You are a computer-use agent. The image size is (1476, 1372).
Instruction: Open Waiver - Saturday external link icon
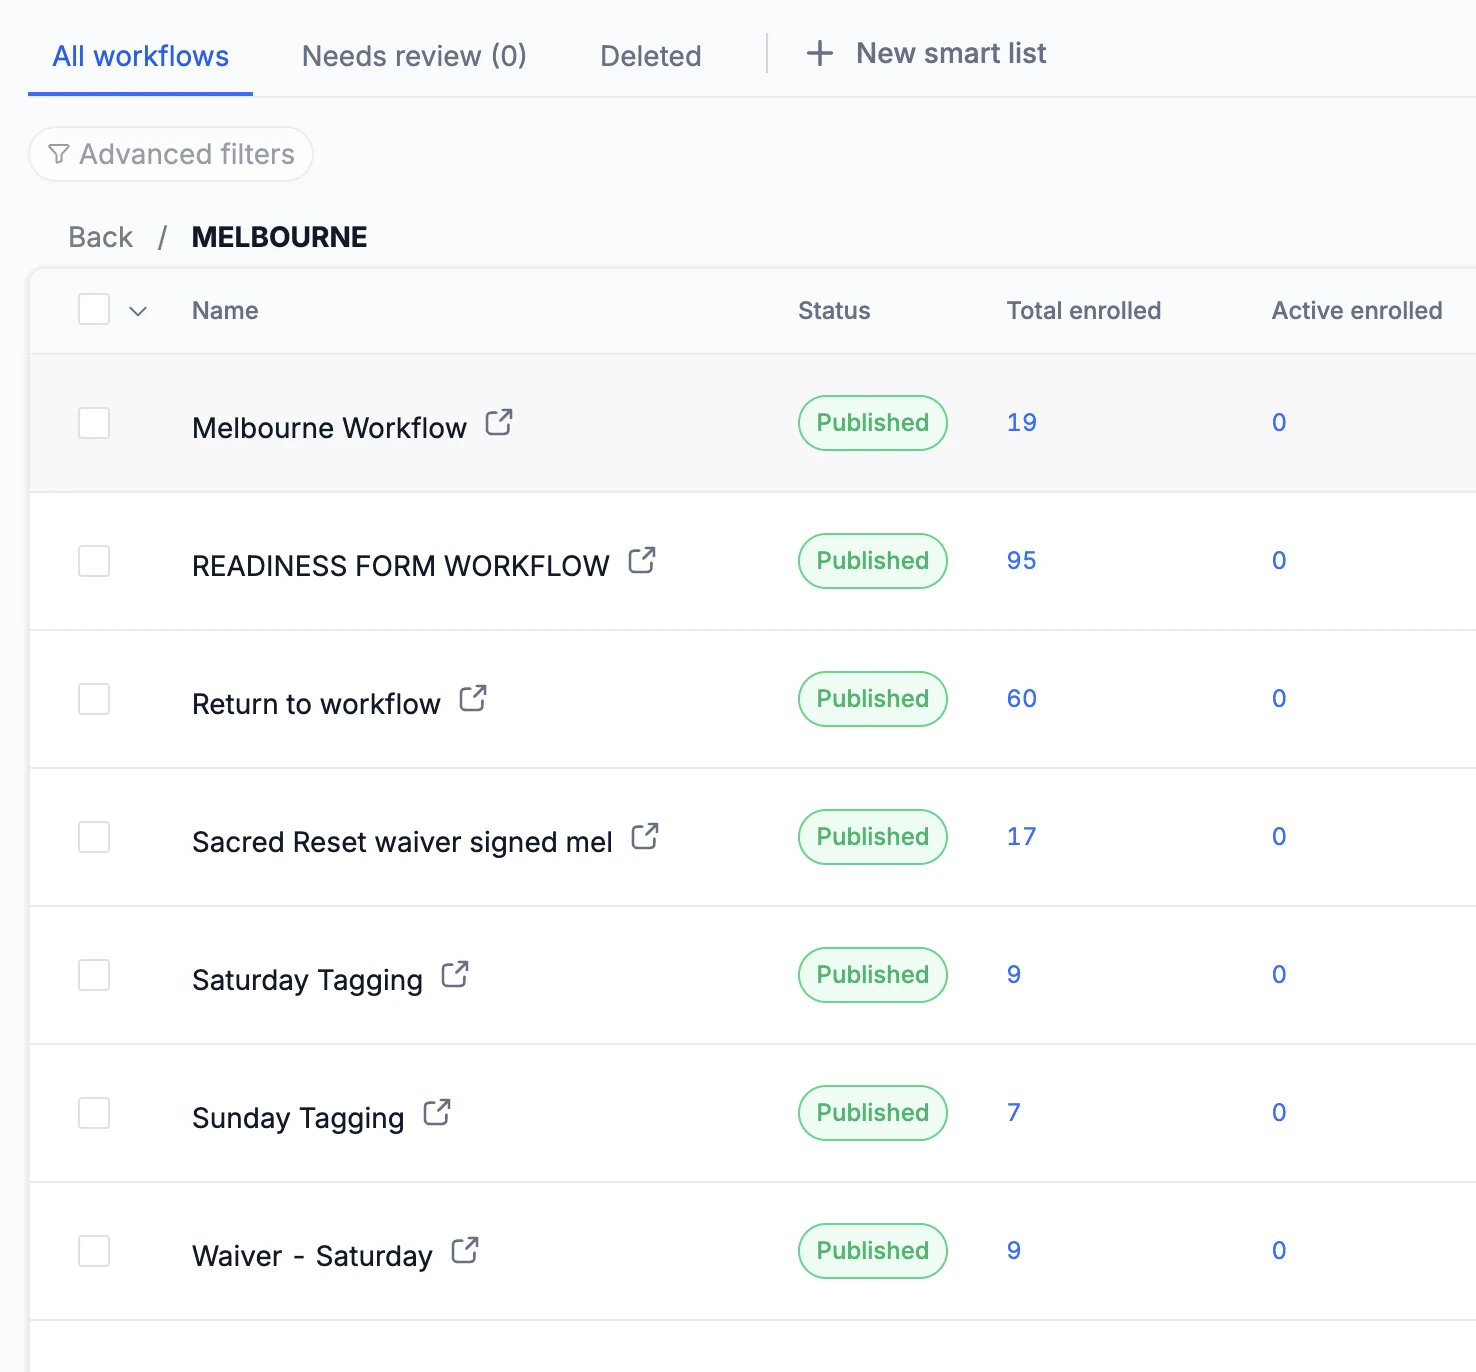pos(465,1251)
